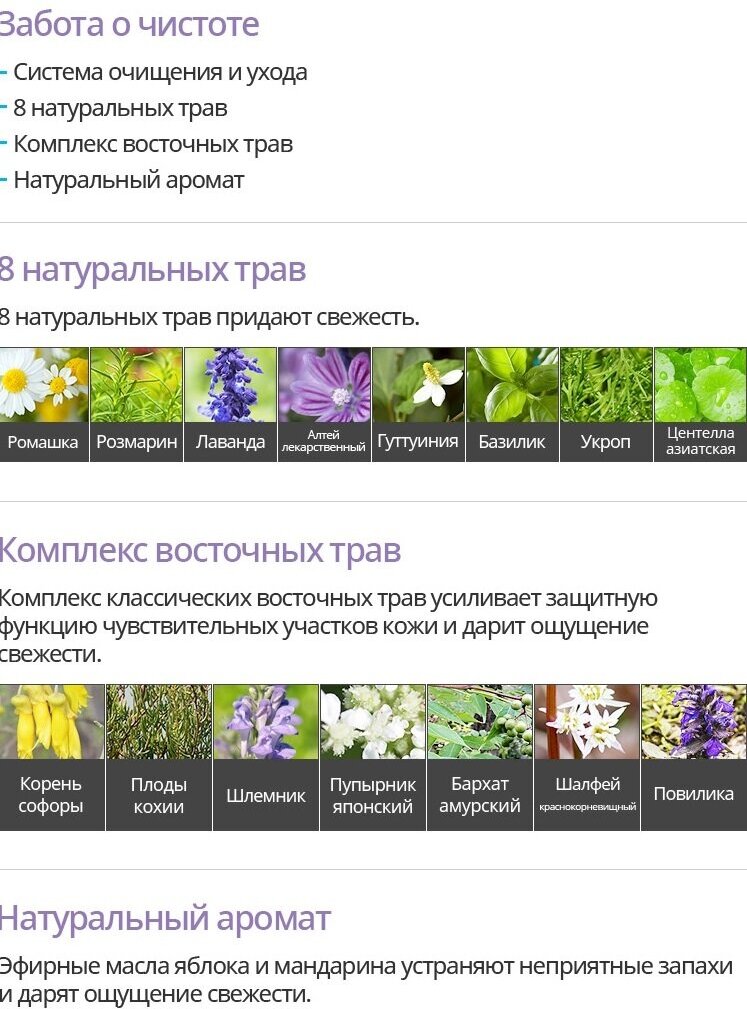Click the heading 'Забота о чистоте'

(x=129, y=24)
